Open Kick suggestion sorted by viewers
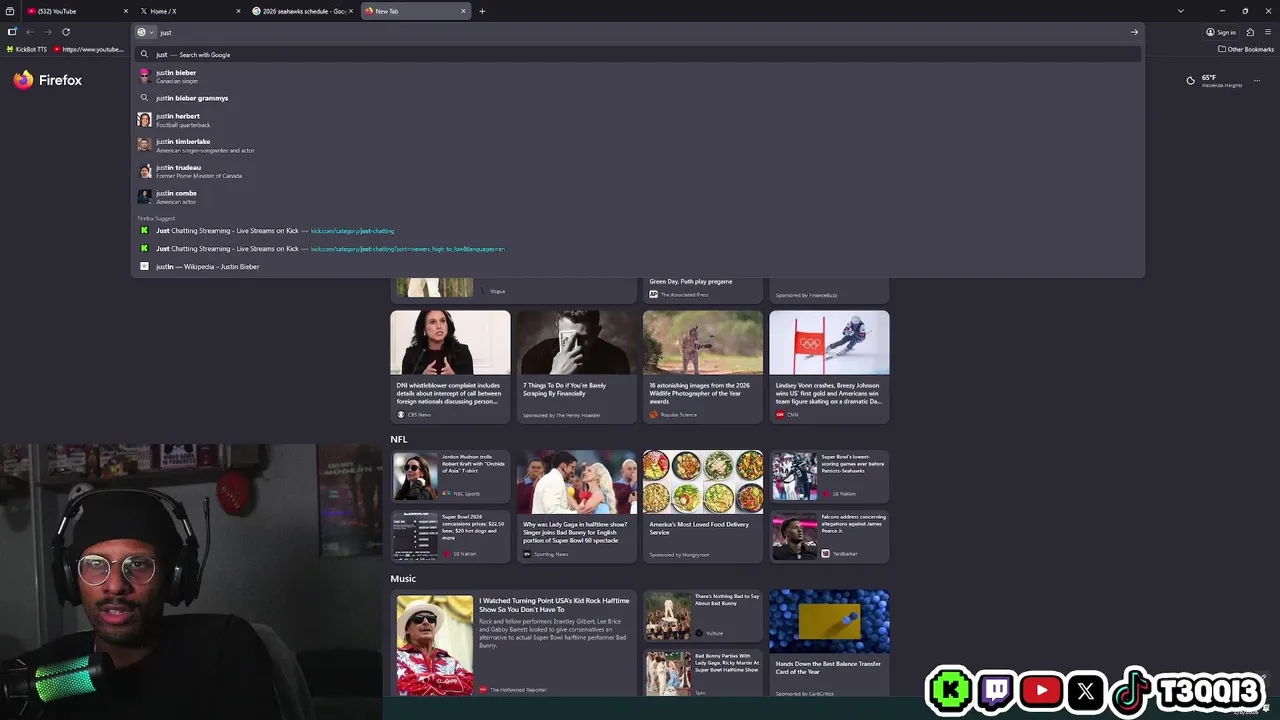 [638, 249]
